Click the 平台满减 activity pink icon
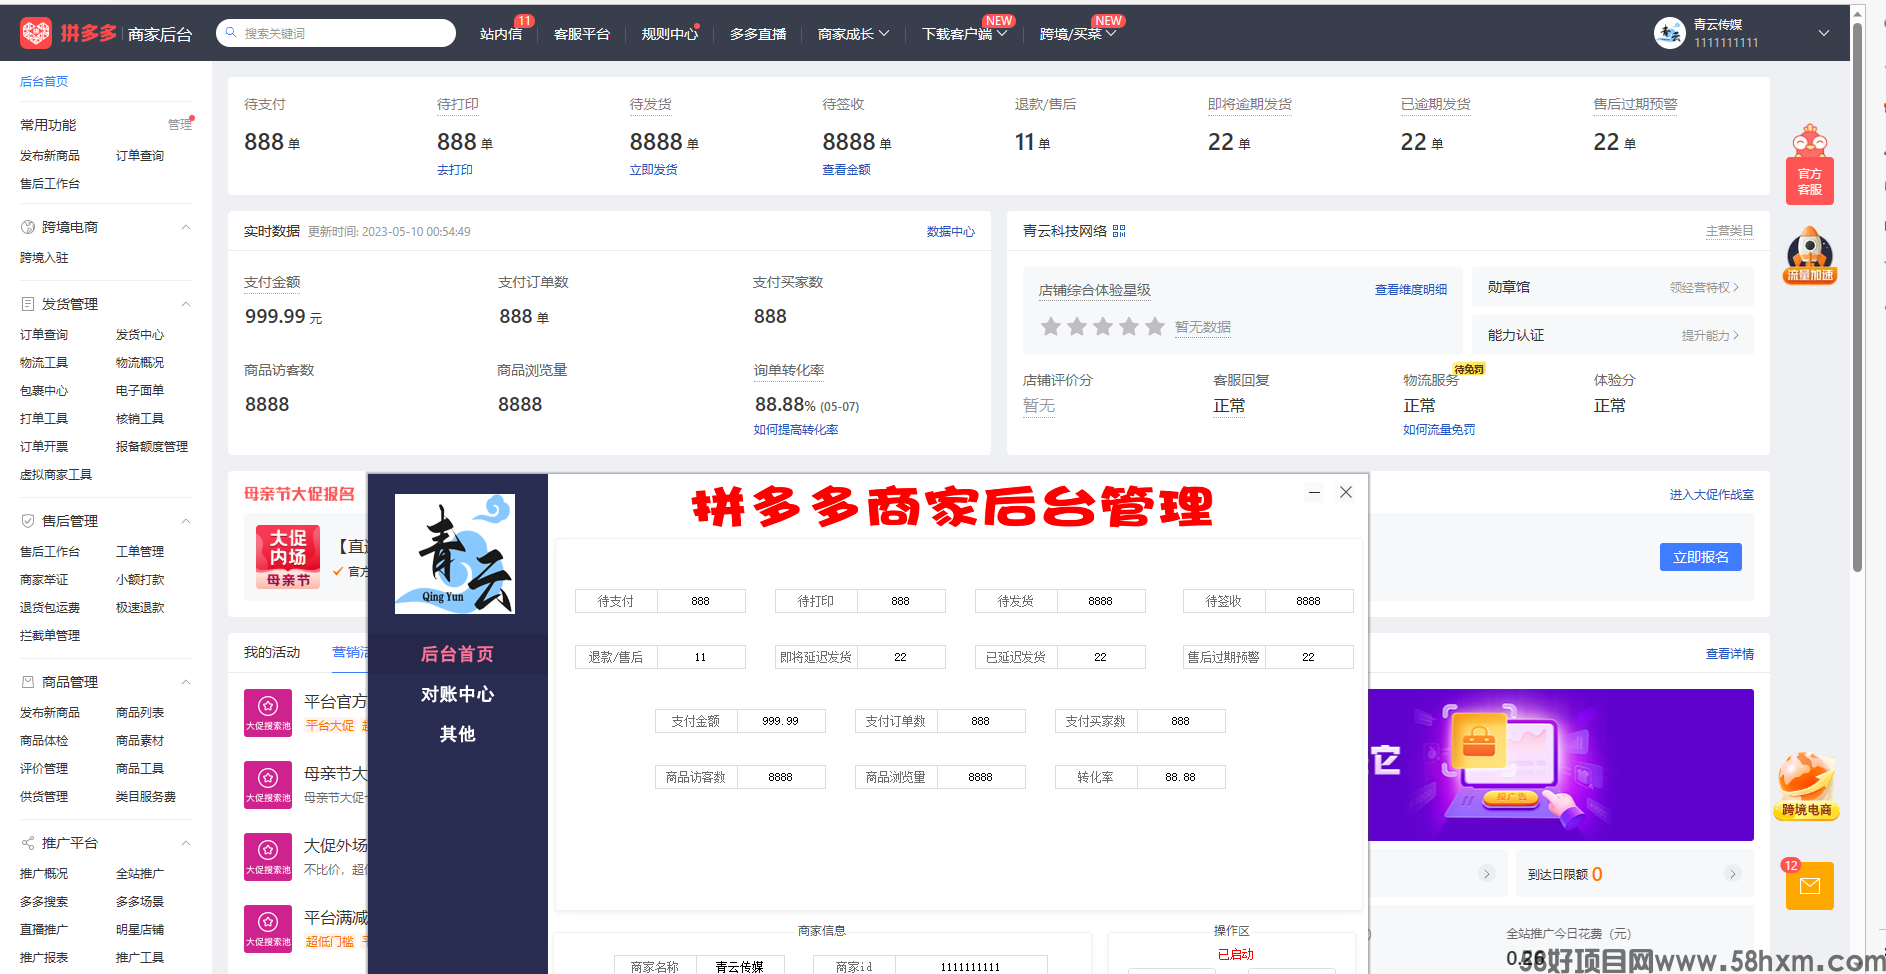Screen dimensions: 1886x974 268,929
